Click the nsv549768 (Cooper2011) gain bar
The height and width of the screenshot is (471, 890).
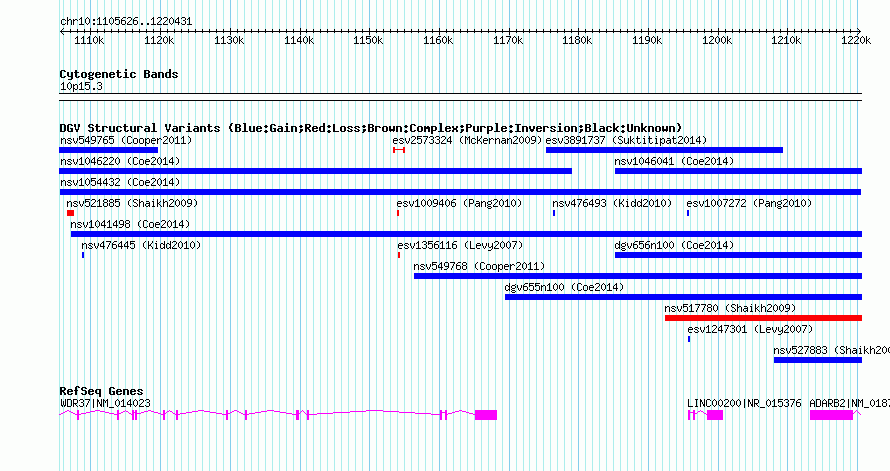(x=638, y=276)
